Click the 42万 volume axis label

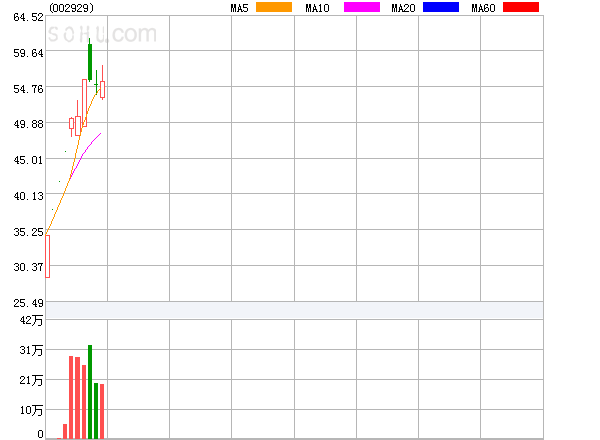31,320
